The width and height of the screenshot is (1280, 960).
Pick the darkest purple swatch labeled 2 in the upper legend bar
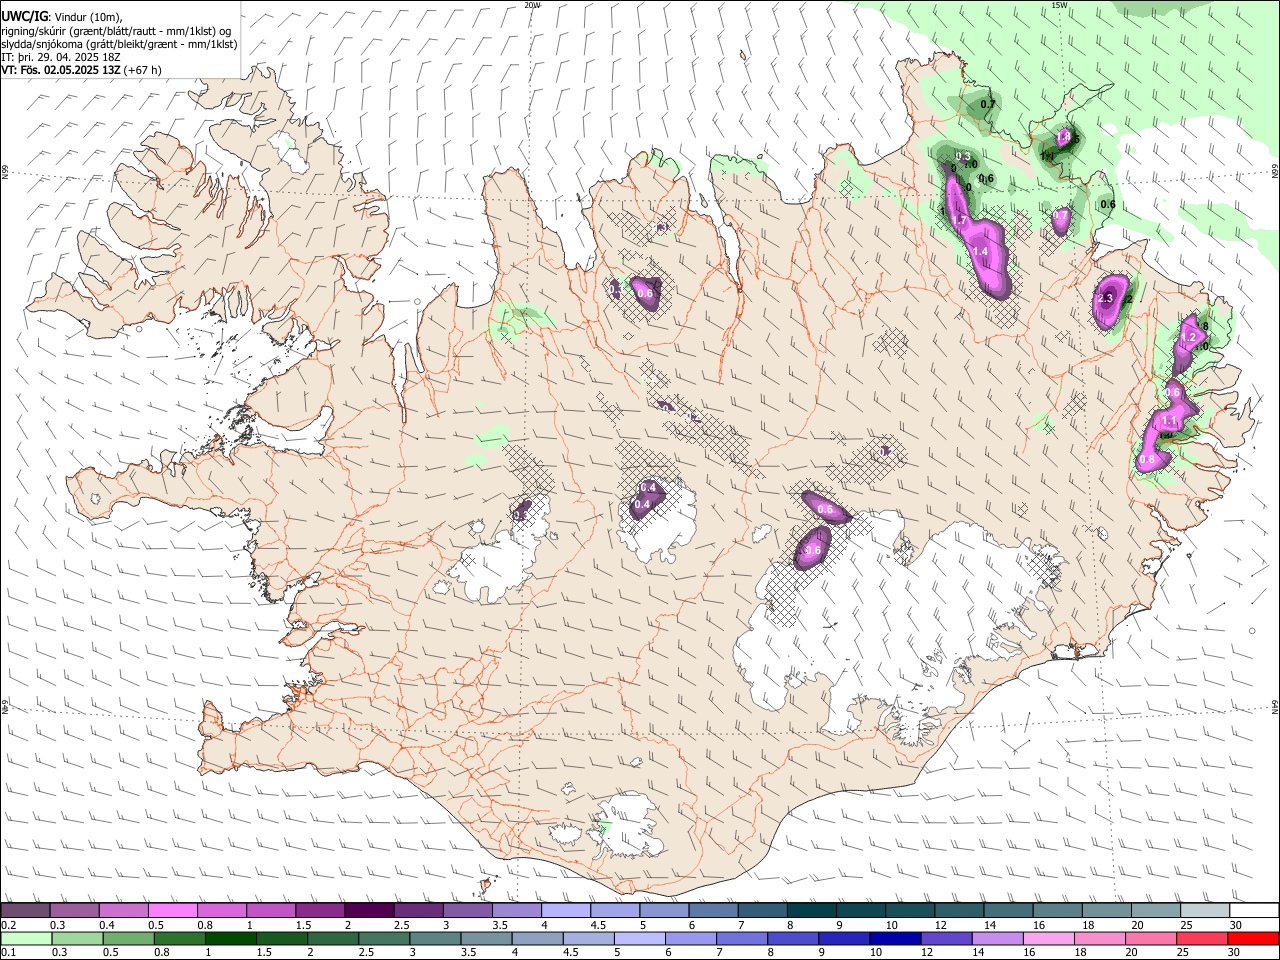369,910
